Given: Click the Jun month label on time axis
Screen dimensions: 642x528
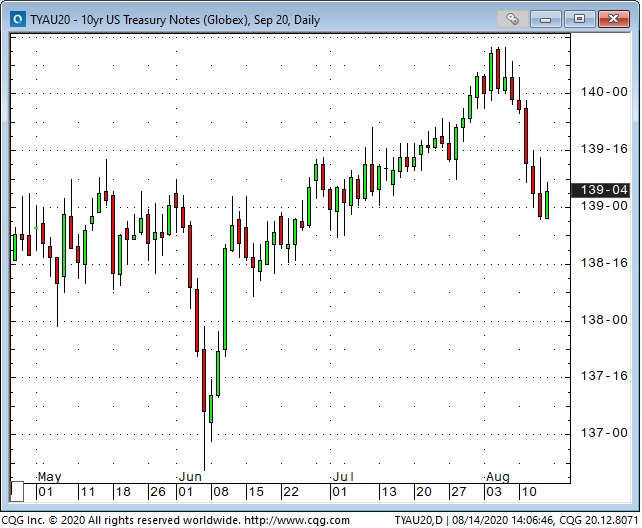Looking at the screenshot, I should (190, 477).
